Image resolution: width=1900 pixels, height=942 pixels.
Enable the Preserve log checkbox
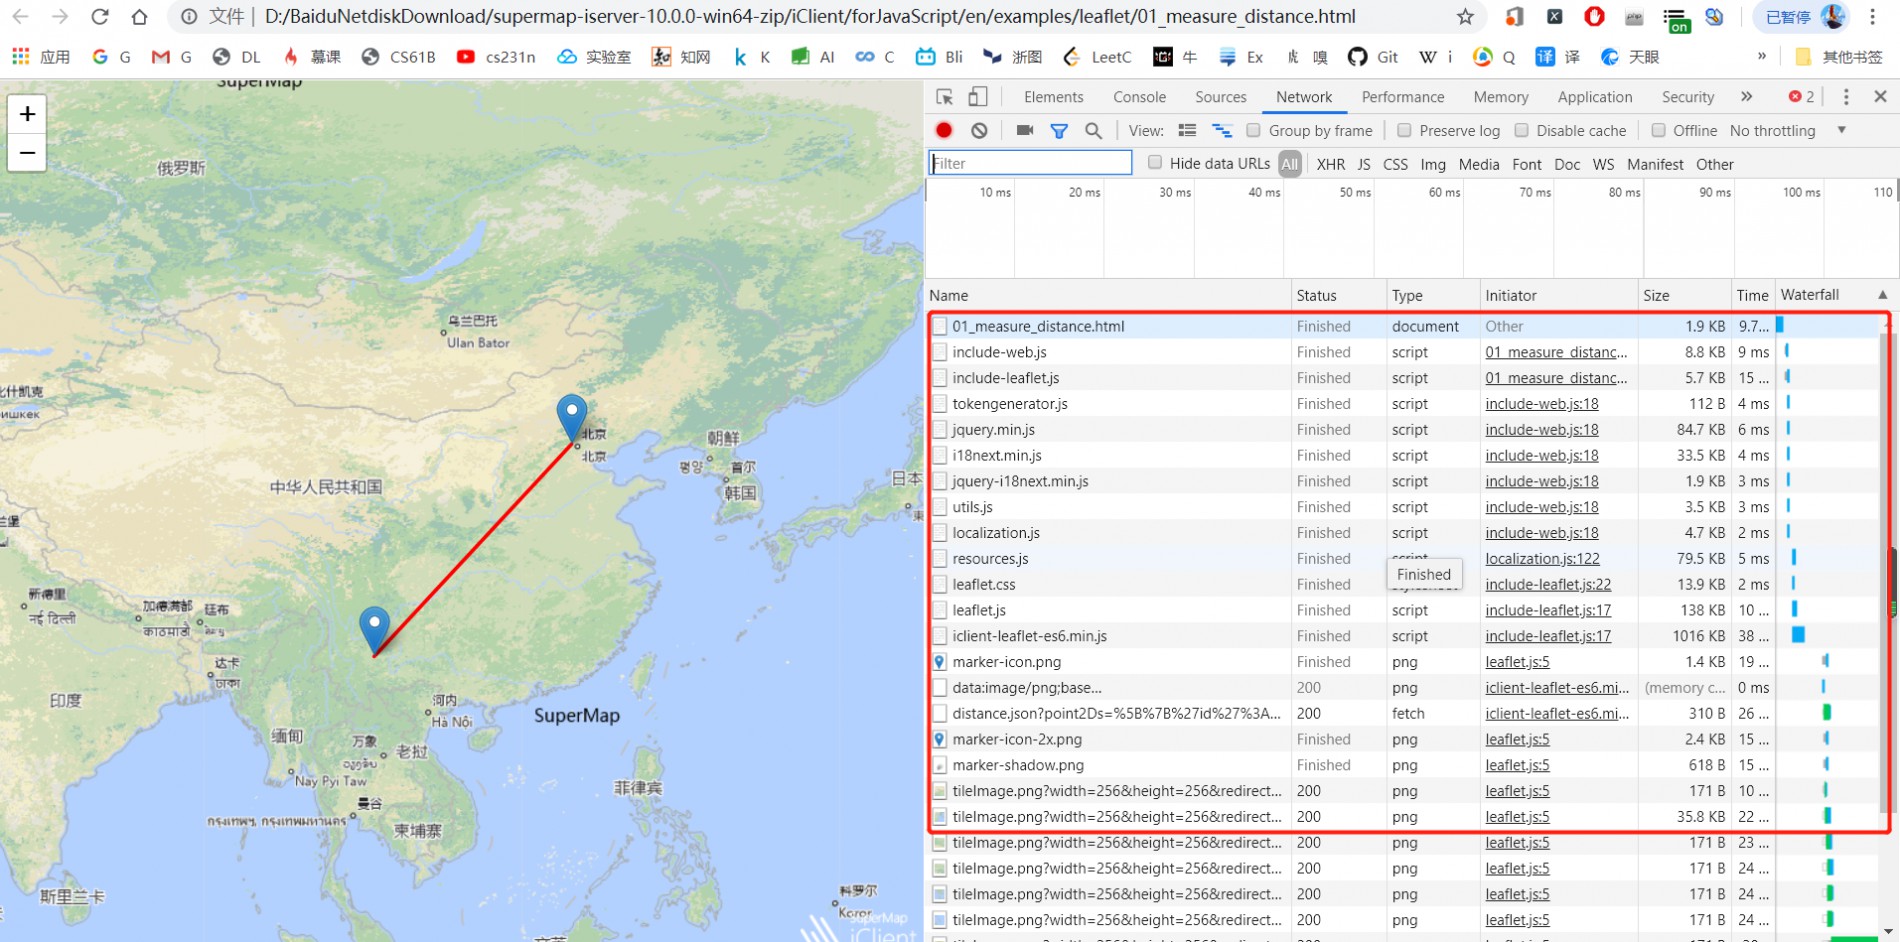1404,130
